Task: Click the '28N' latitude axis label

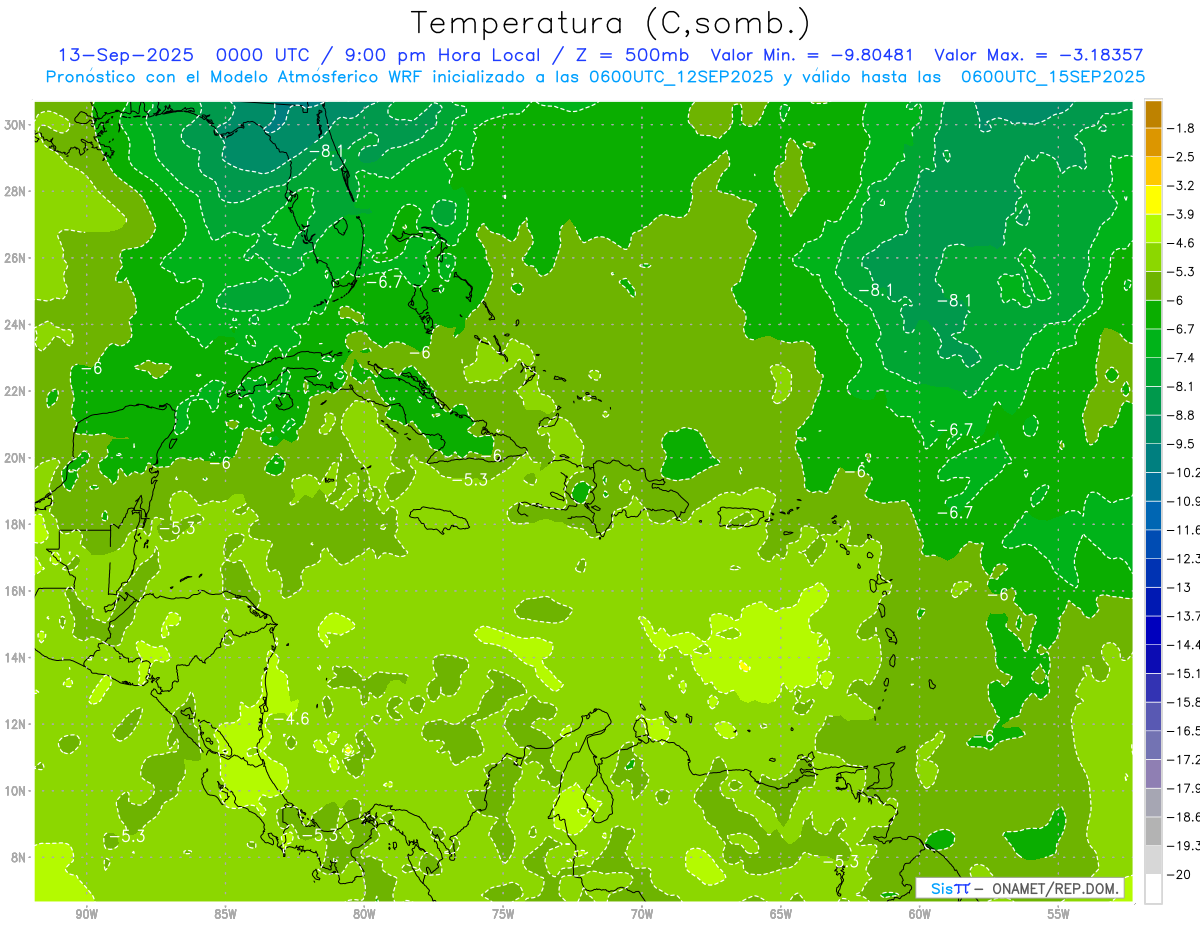Action: [15, 191]
